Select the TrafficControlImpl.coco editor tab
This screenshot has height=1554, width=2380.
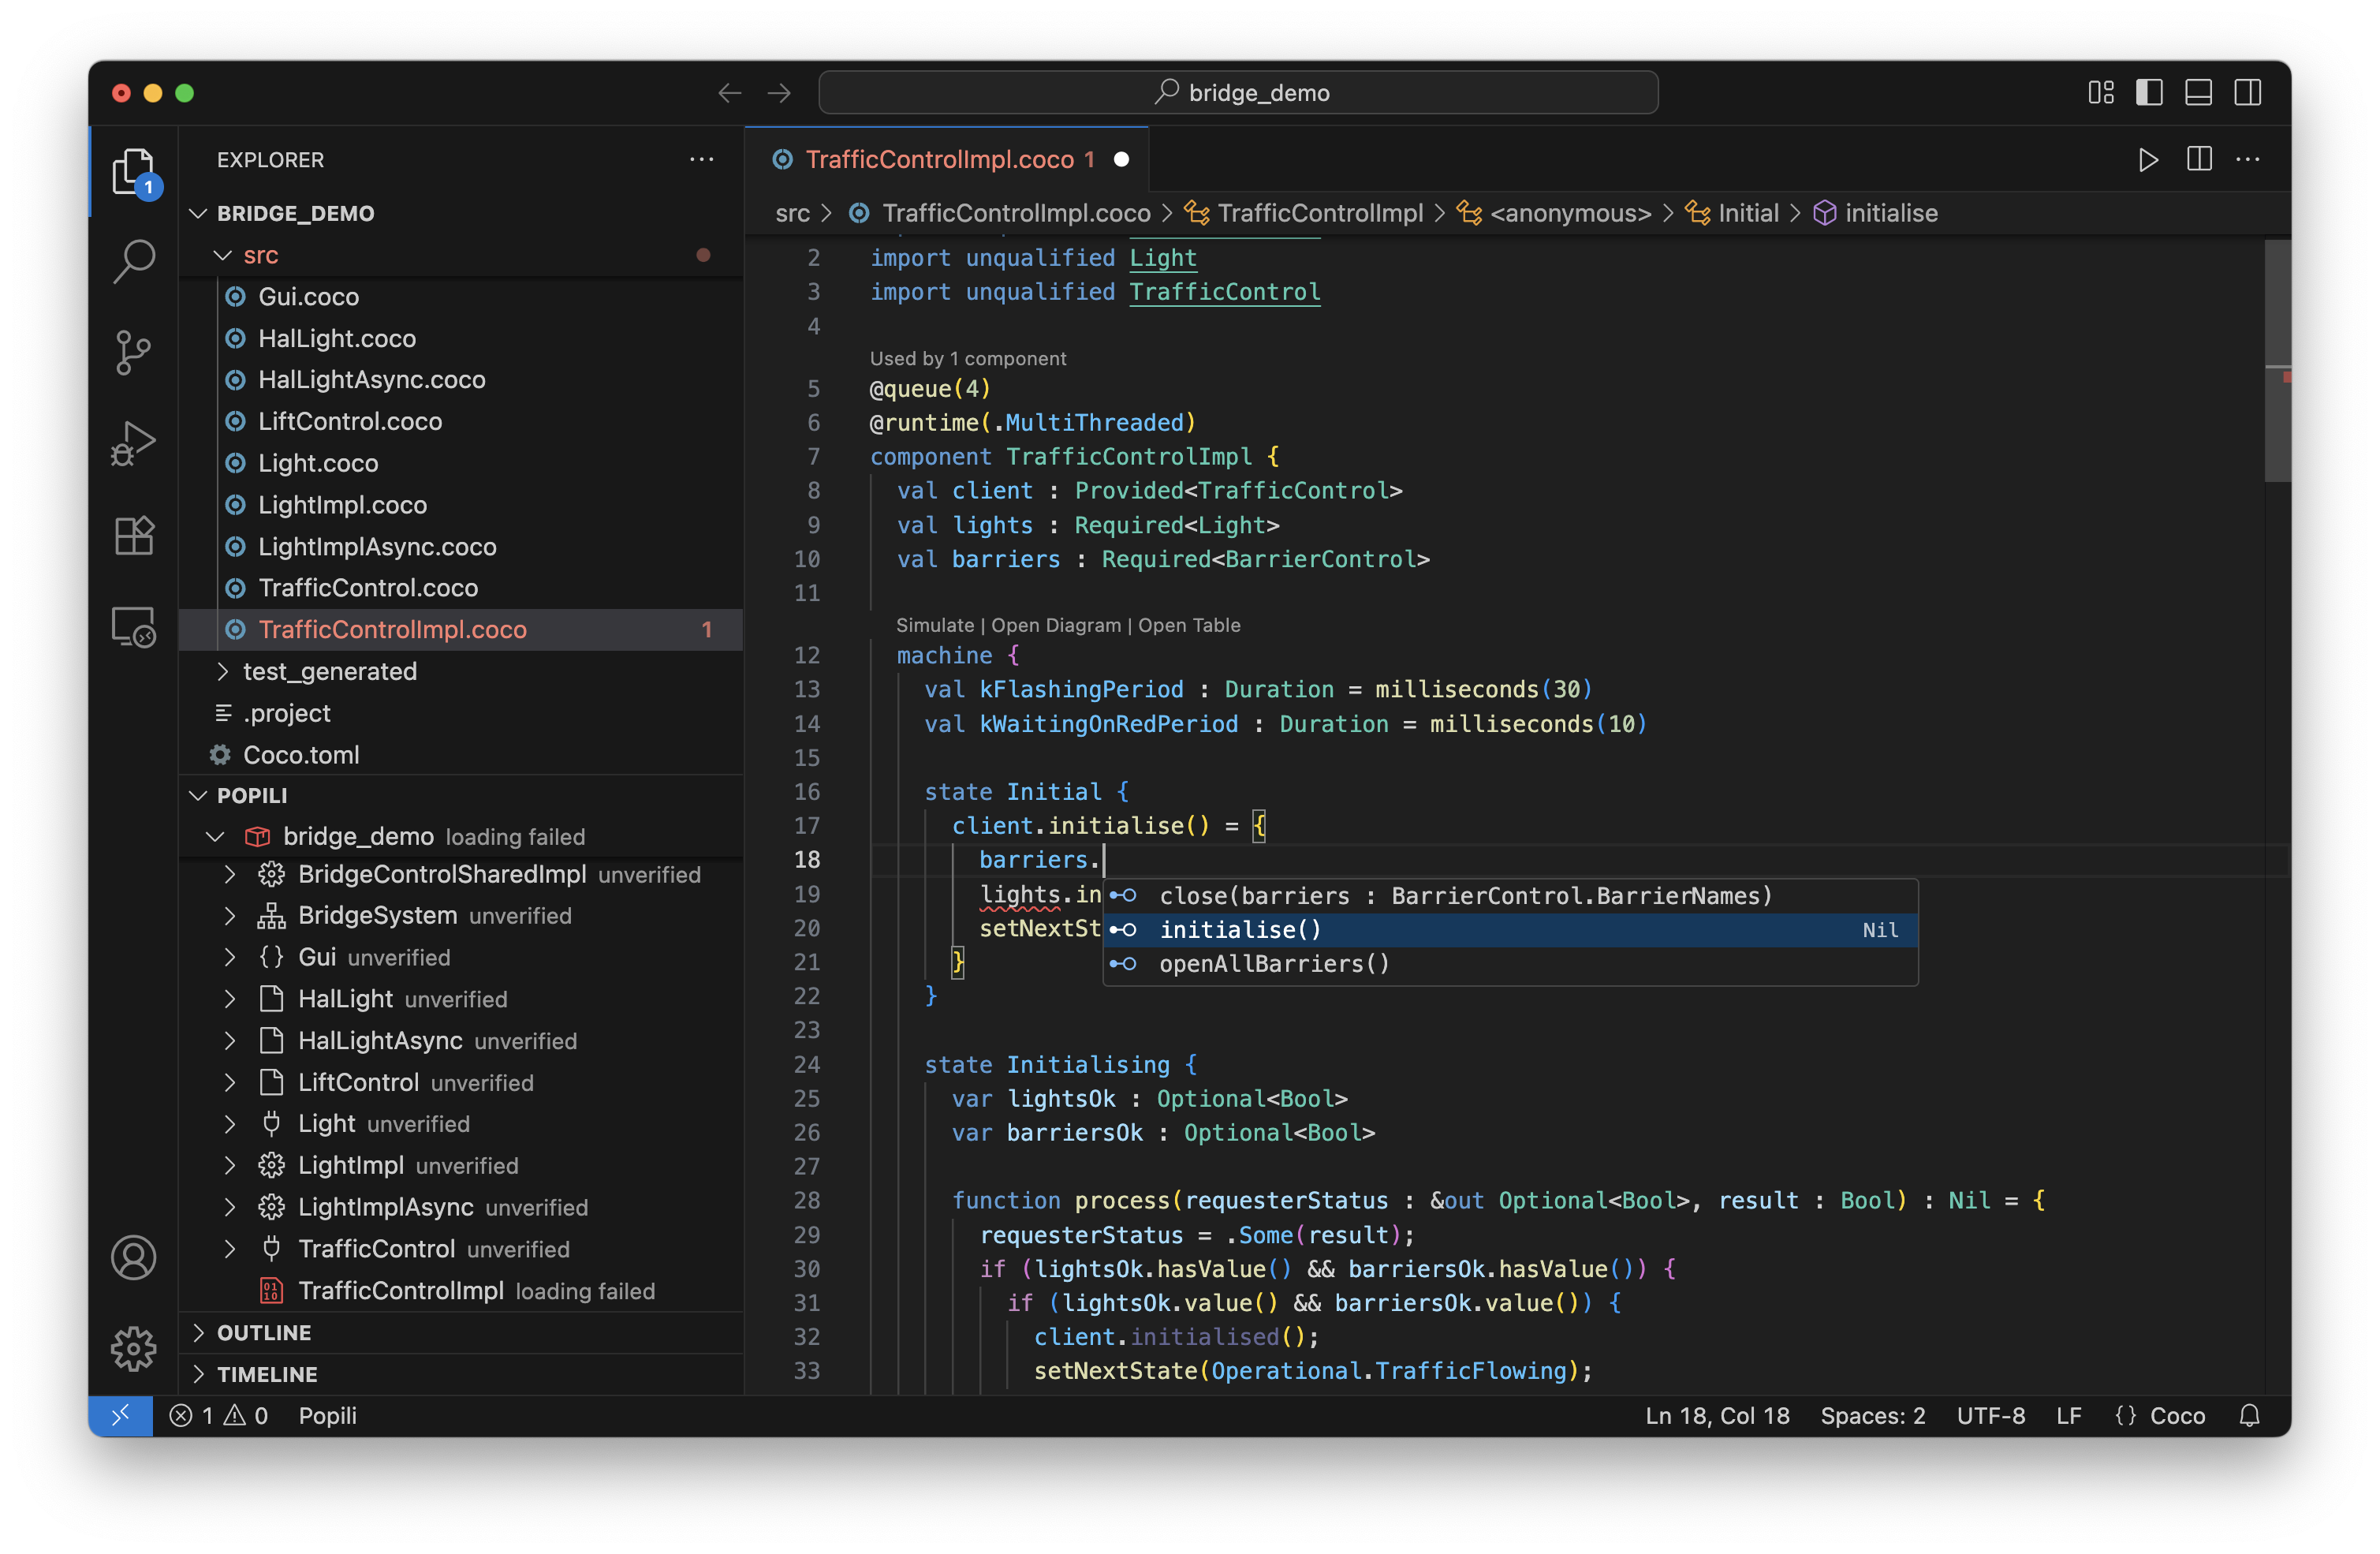tap(938, 160)
